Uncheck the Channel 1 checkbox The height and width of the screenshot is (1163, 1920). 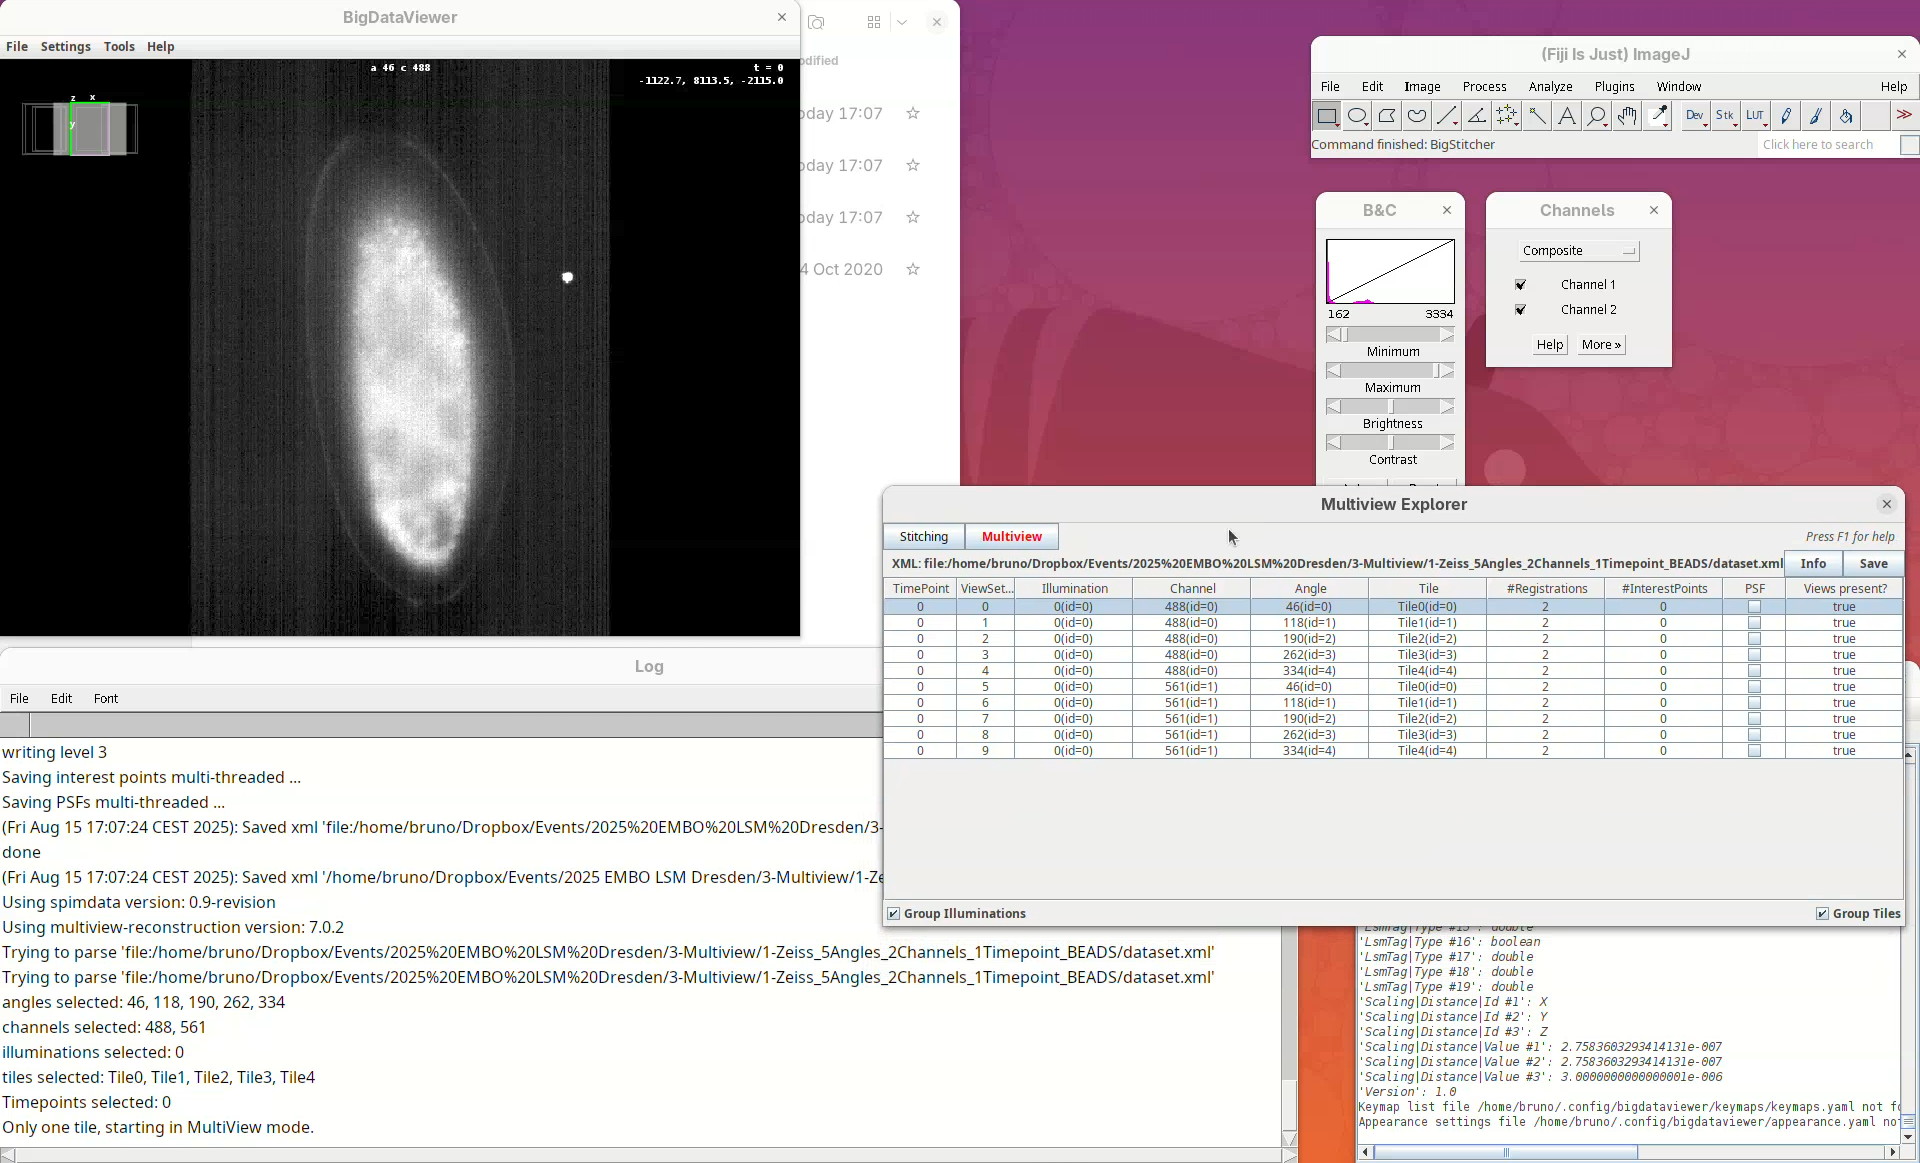[1521, 285]
